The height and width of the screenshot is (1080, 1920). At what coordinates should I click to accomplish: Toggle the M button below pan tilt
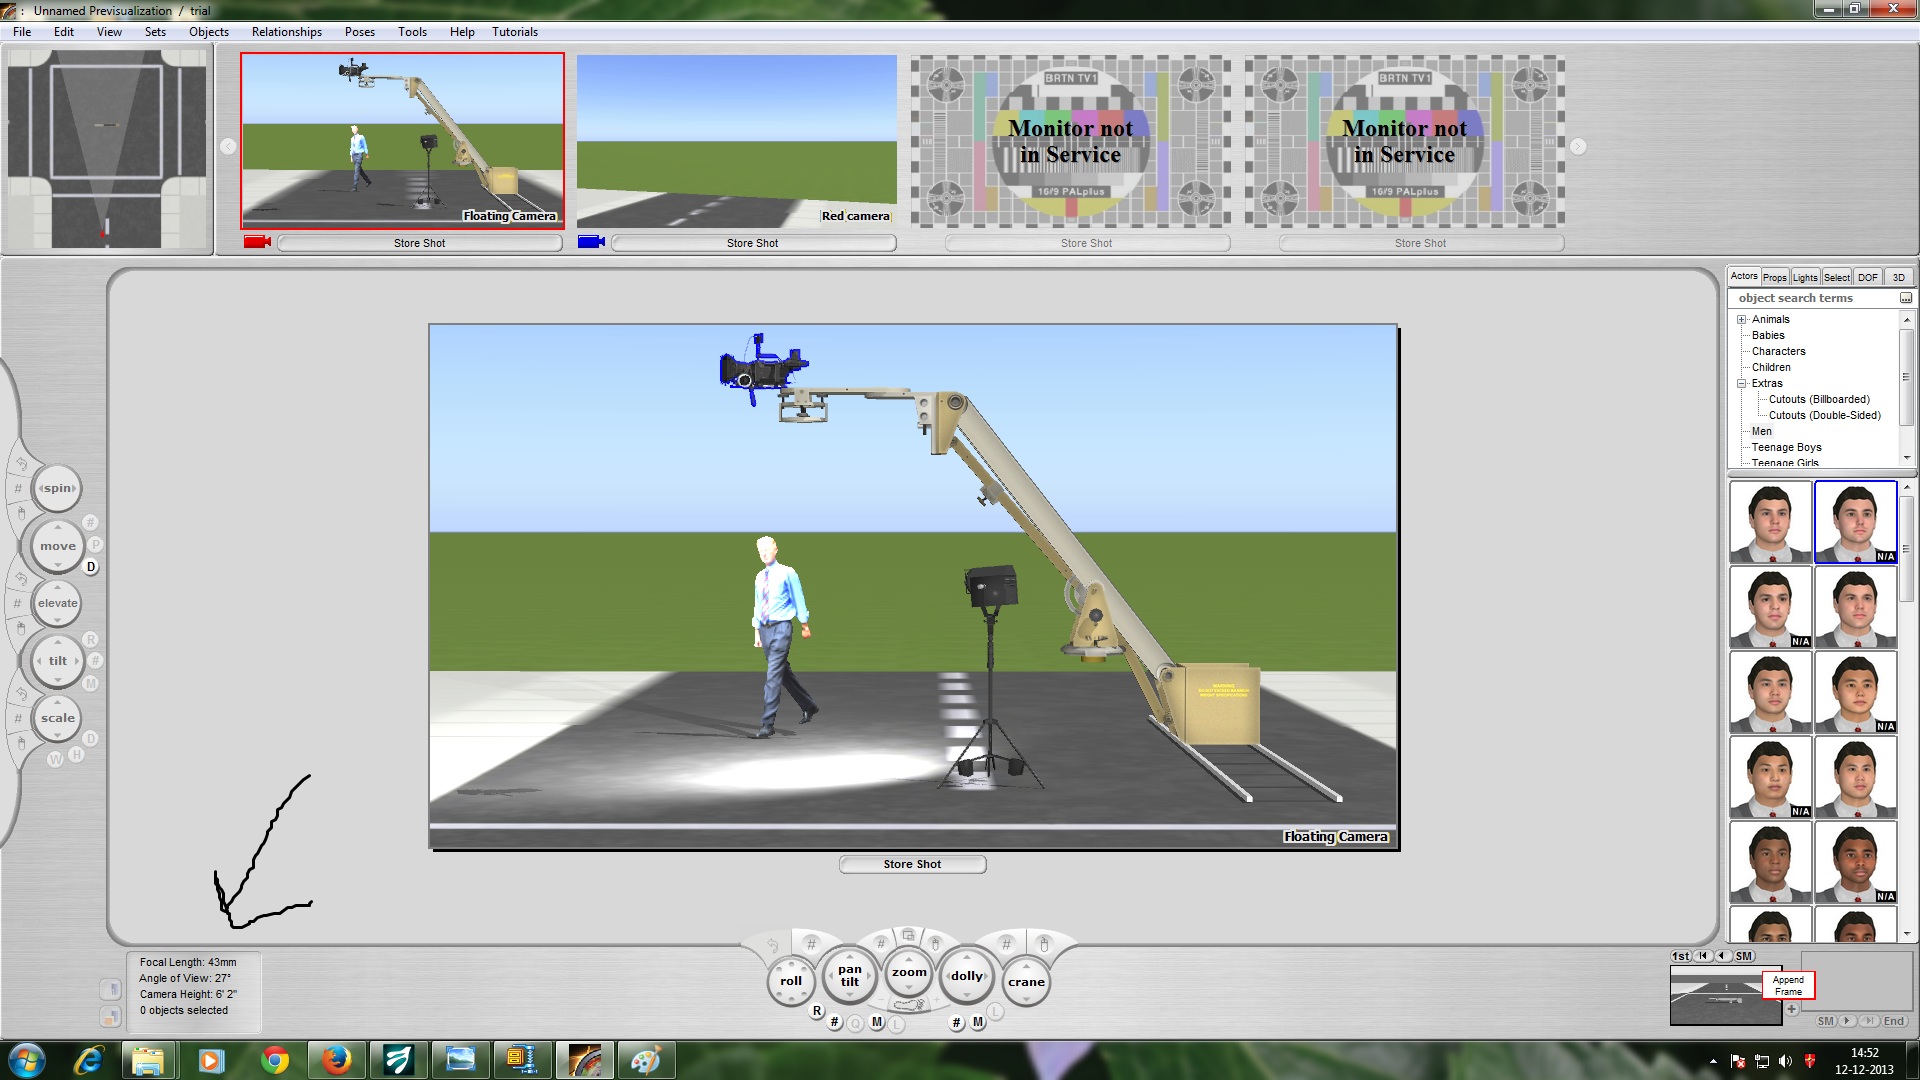[x=877, y=1022]
